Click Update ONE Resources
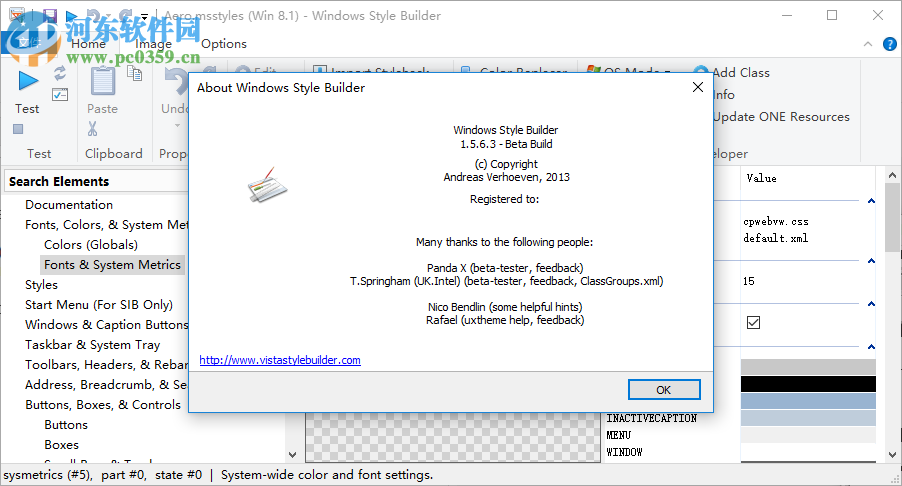The image size is (902, 486). point(781,117)
